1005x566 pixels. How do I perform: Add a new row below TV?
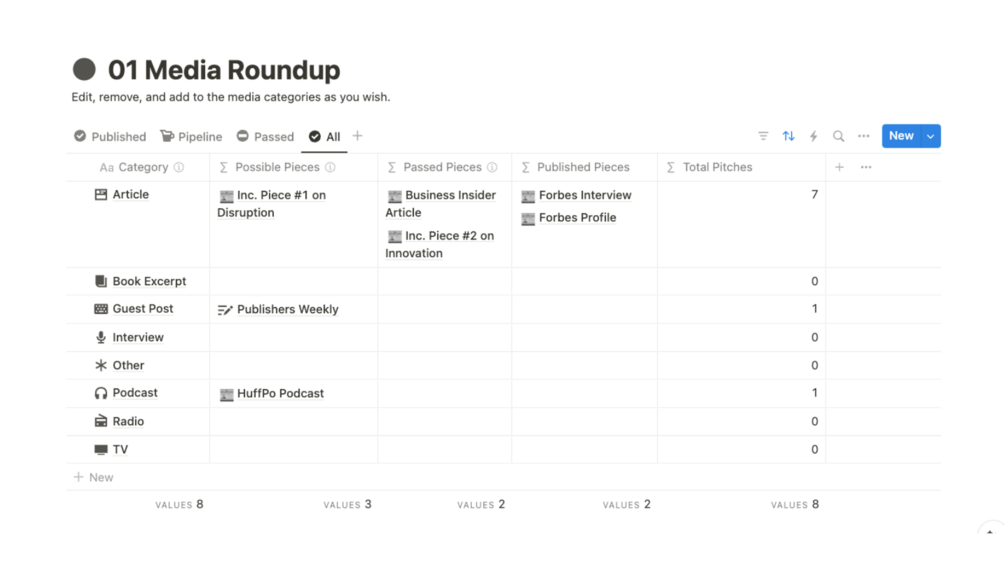[x=94, y=477]
